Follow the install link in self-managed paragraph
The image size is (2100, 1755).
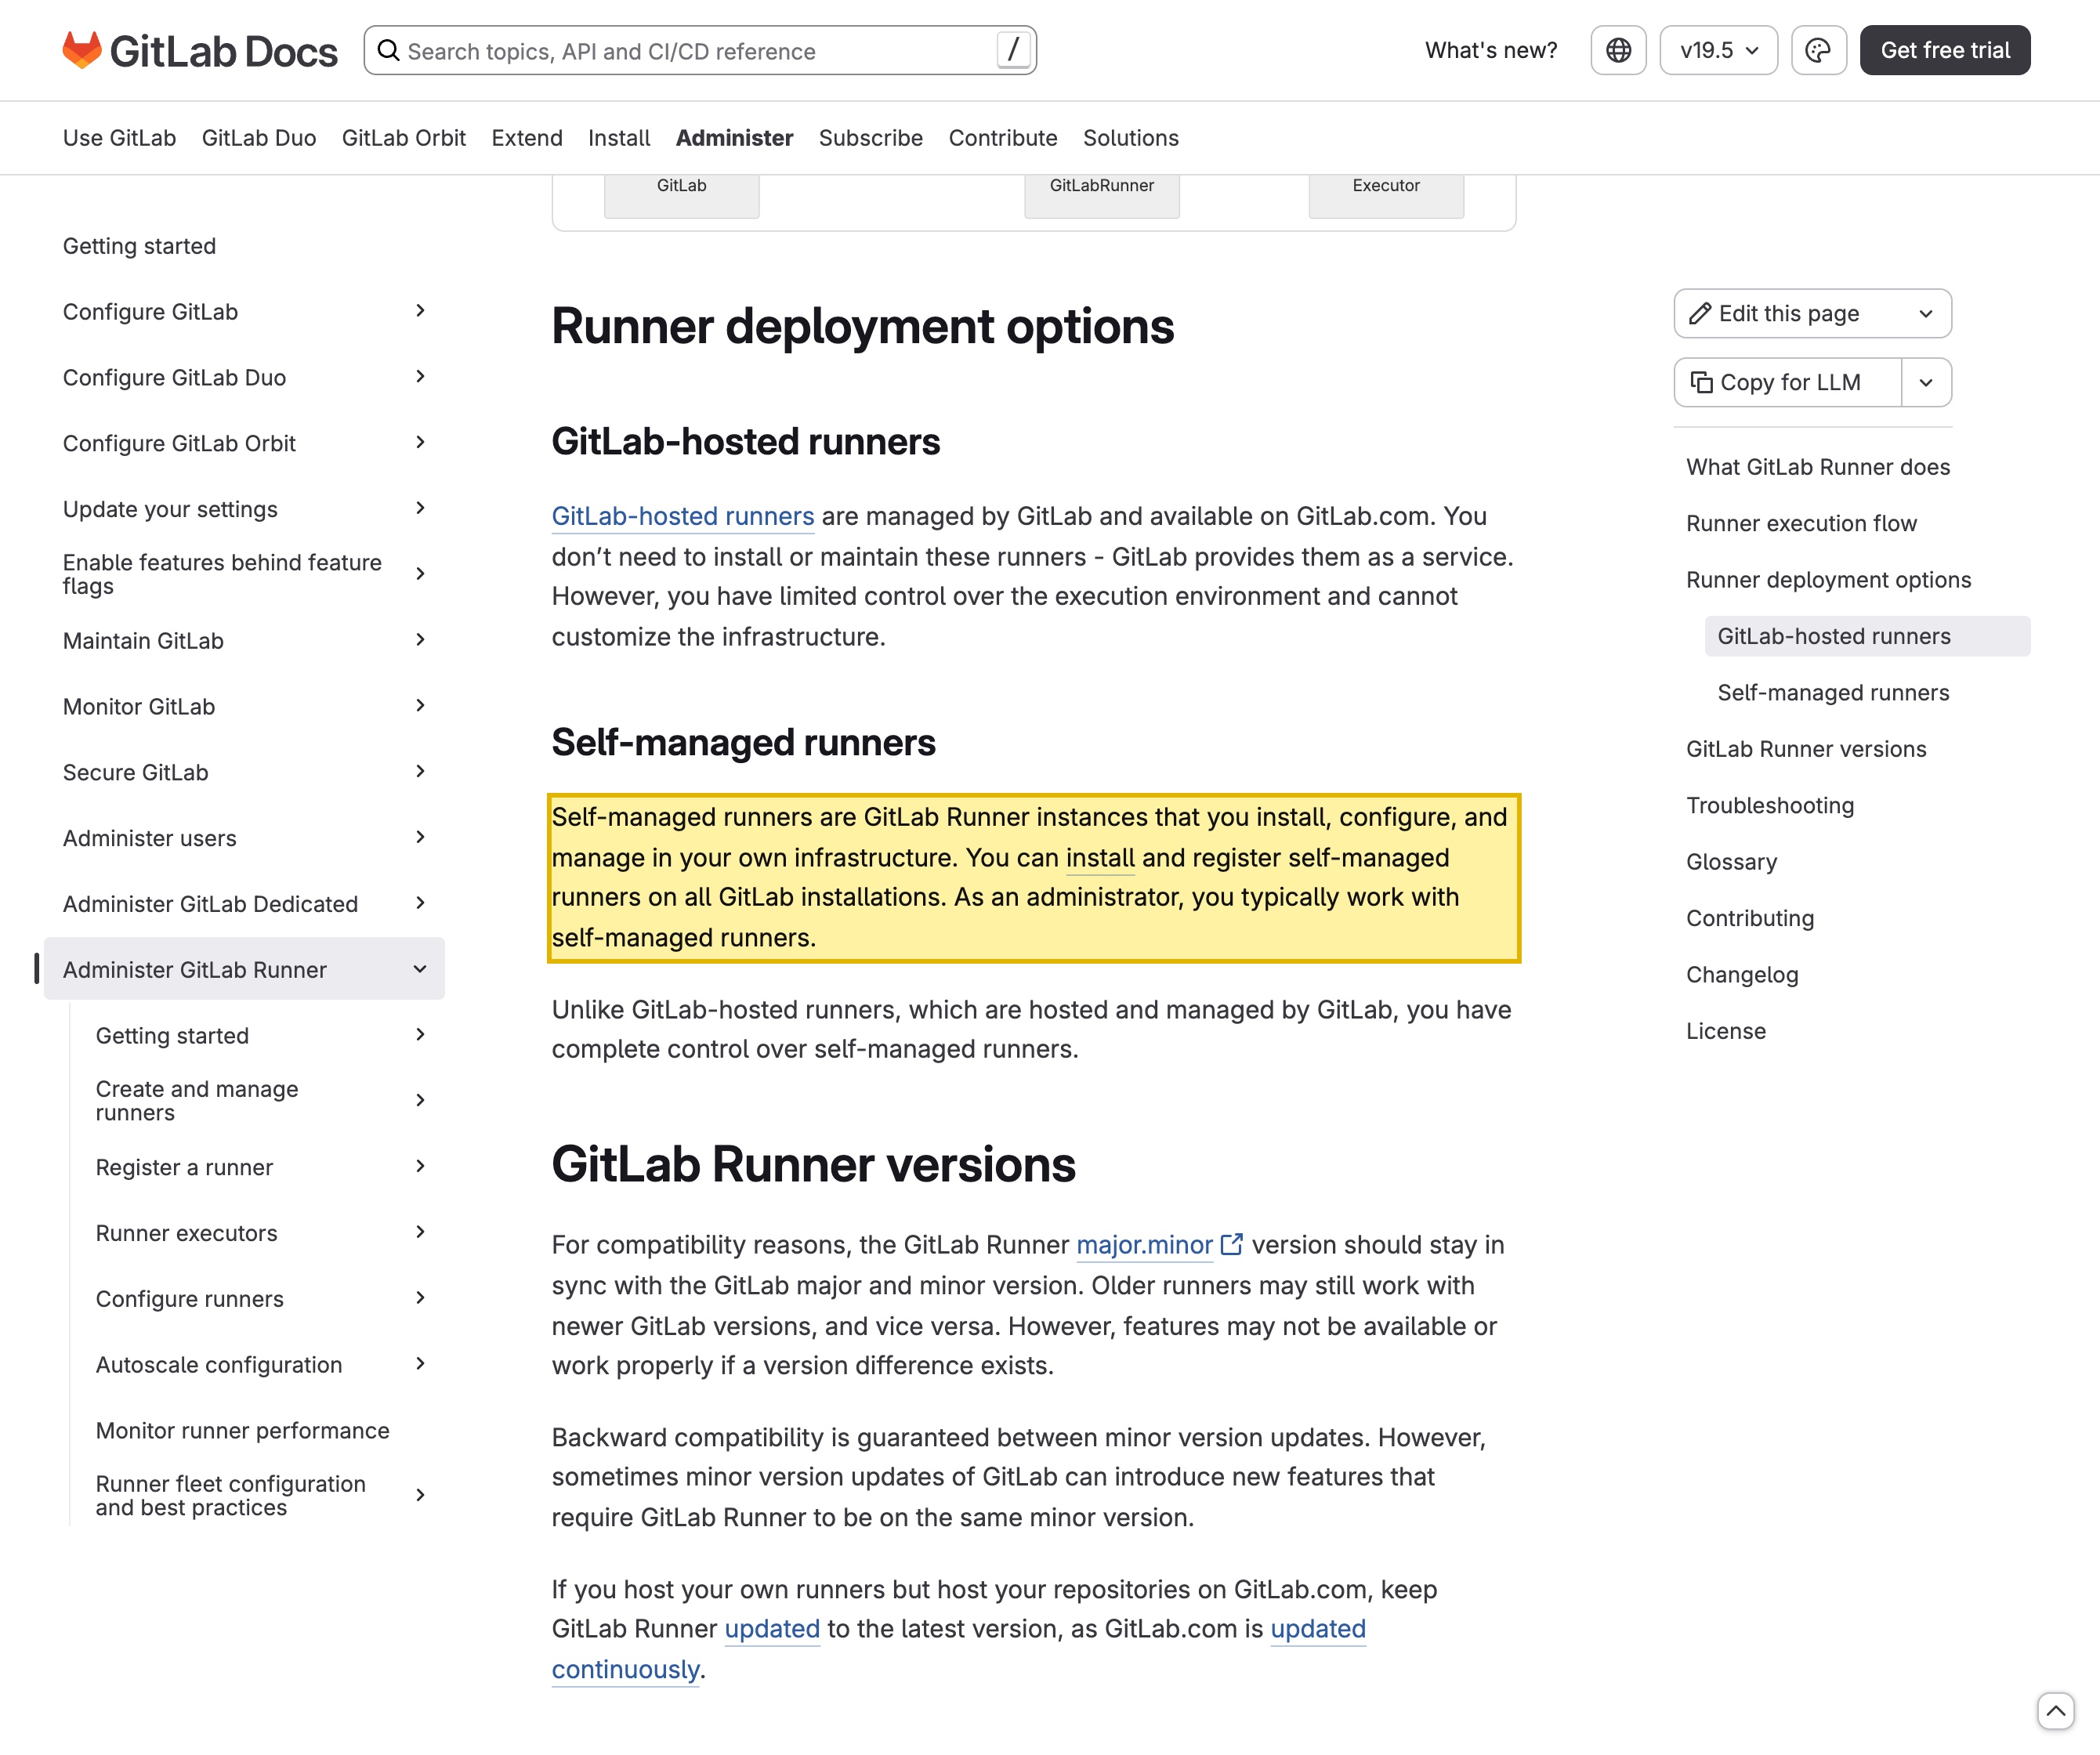click(1100, 858)
